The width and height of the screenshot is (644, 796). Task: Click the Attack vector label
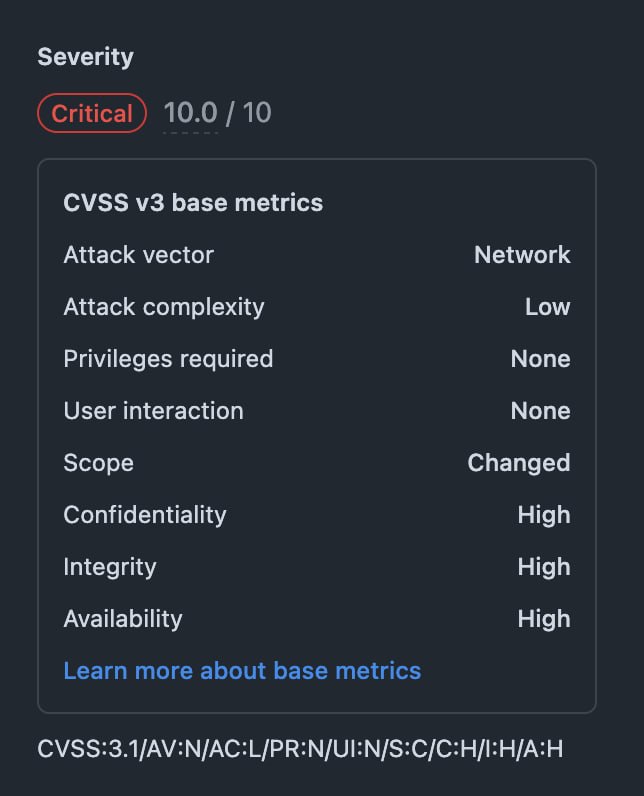pos(139,255)
